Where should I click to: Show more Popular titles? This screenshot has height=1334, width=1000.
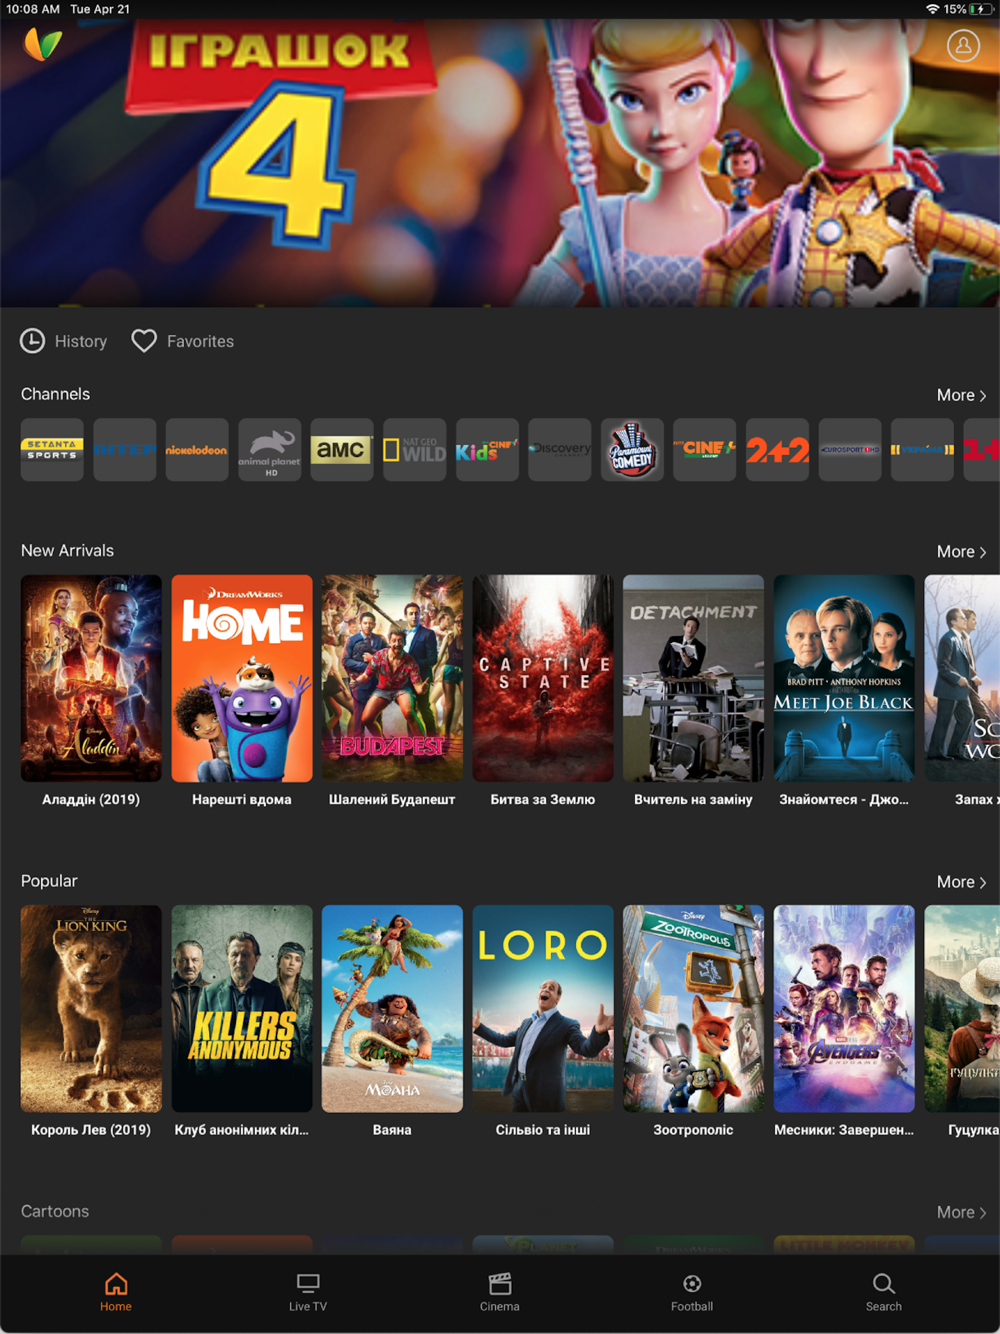(962, 882)
